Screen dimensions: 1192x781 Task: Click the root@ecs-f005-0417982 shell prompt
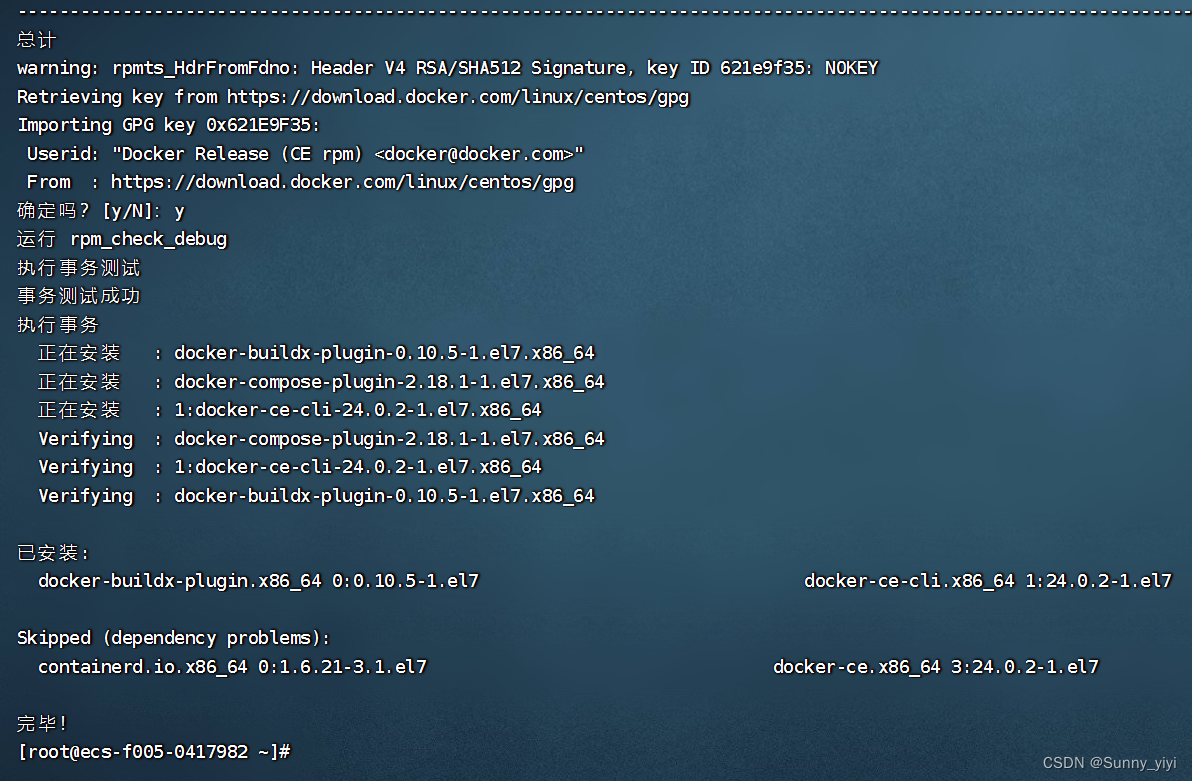pos(153,751)
